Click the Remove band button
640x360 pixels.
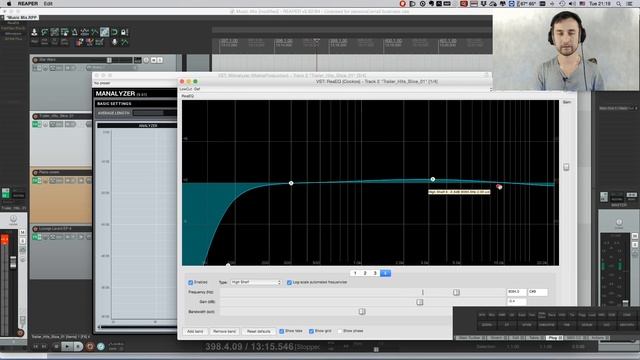[x=224, y=331]
